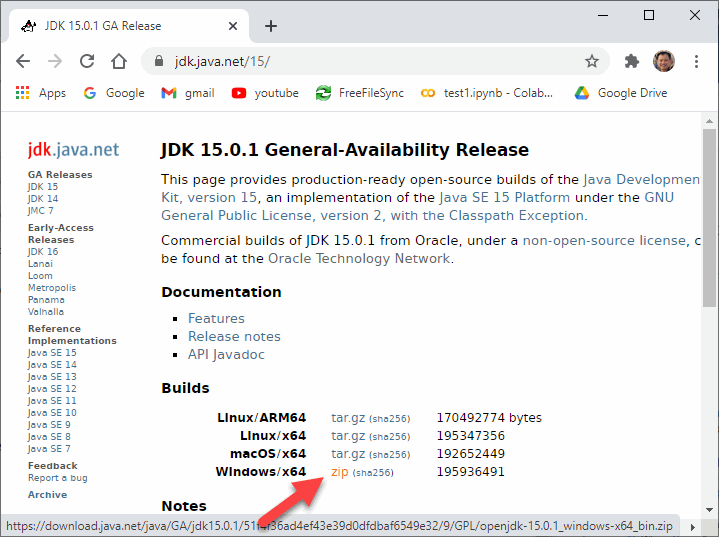The height and width of the screenshot is (537, 719).
Task: Open the Chrome three-dot menu
Action: tap(696, 61)
